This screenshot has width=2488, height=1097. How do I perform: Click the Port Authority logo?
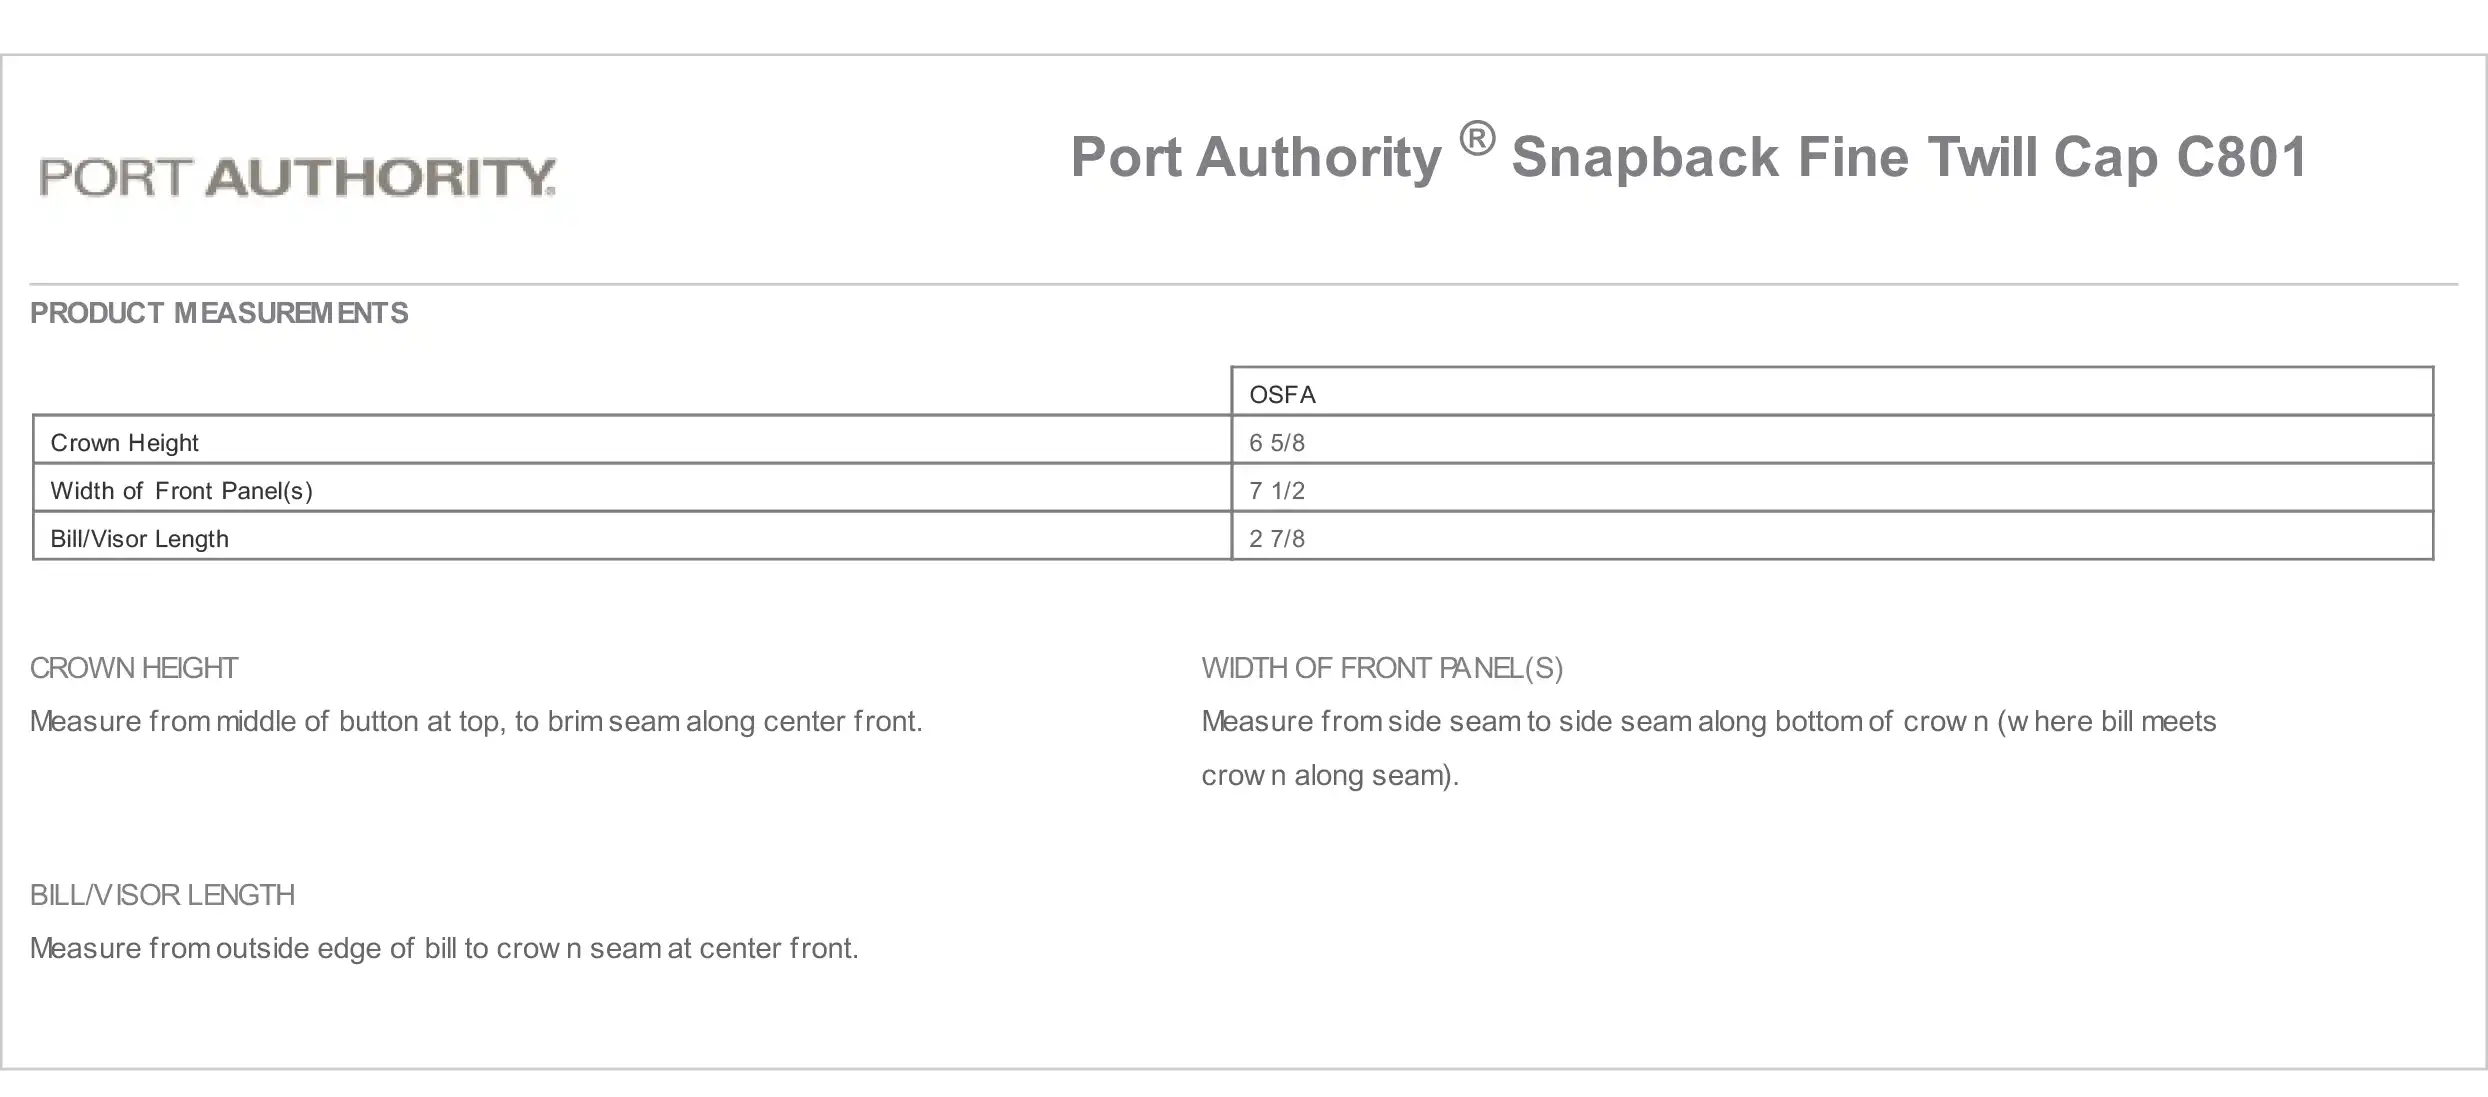[297, 177]
